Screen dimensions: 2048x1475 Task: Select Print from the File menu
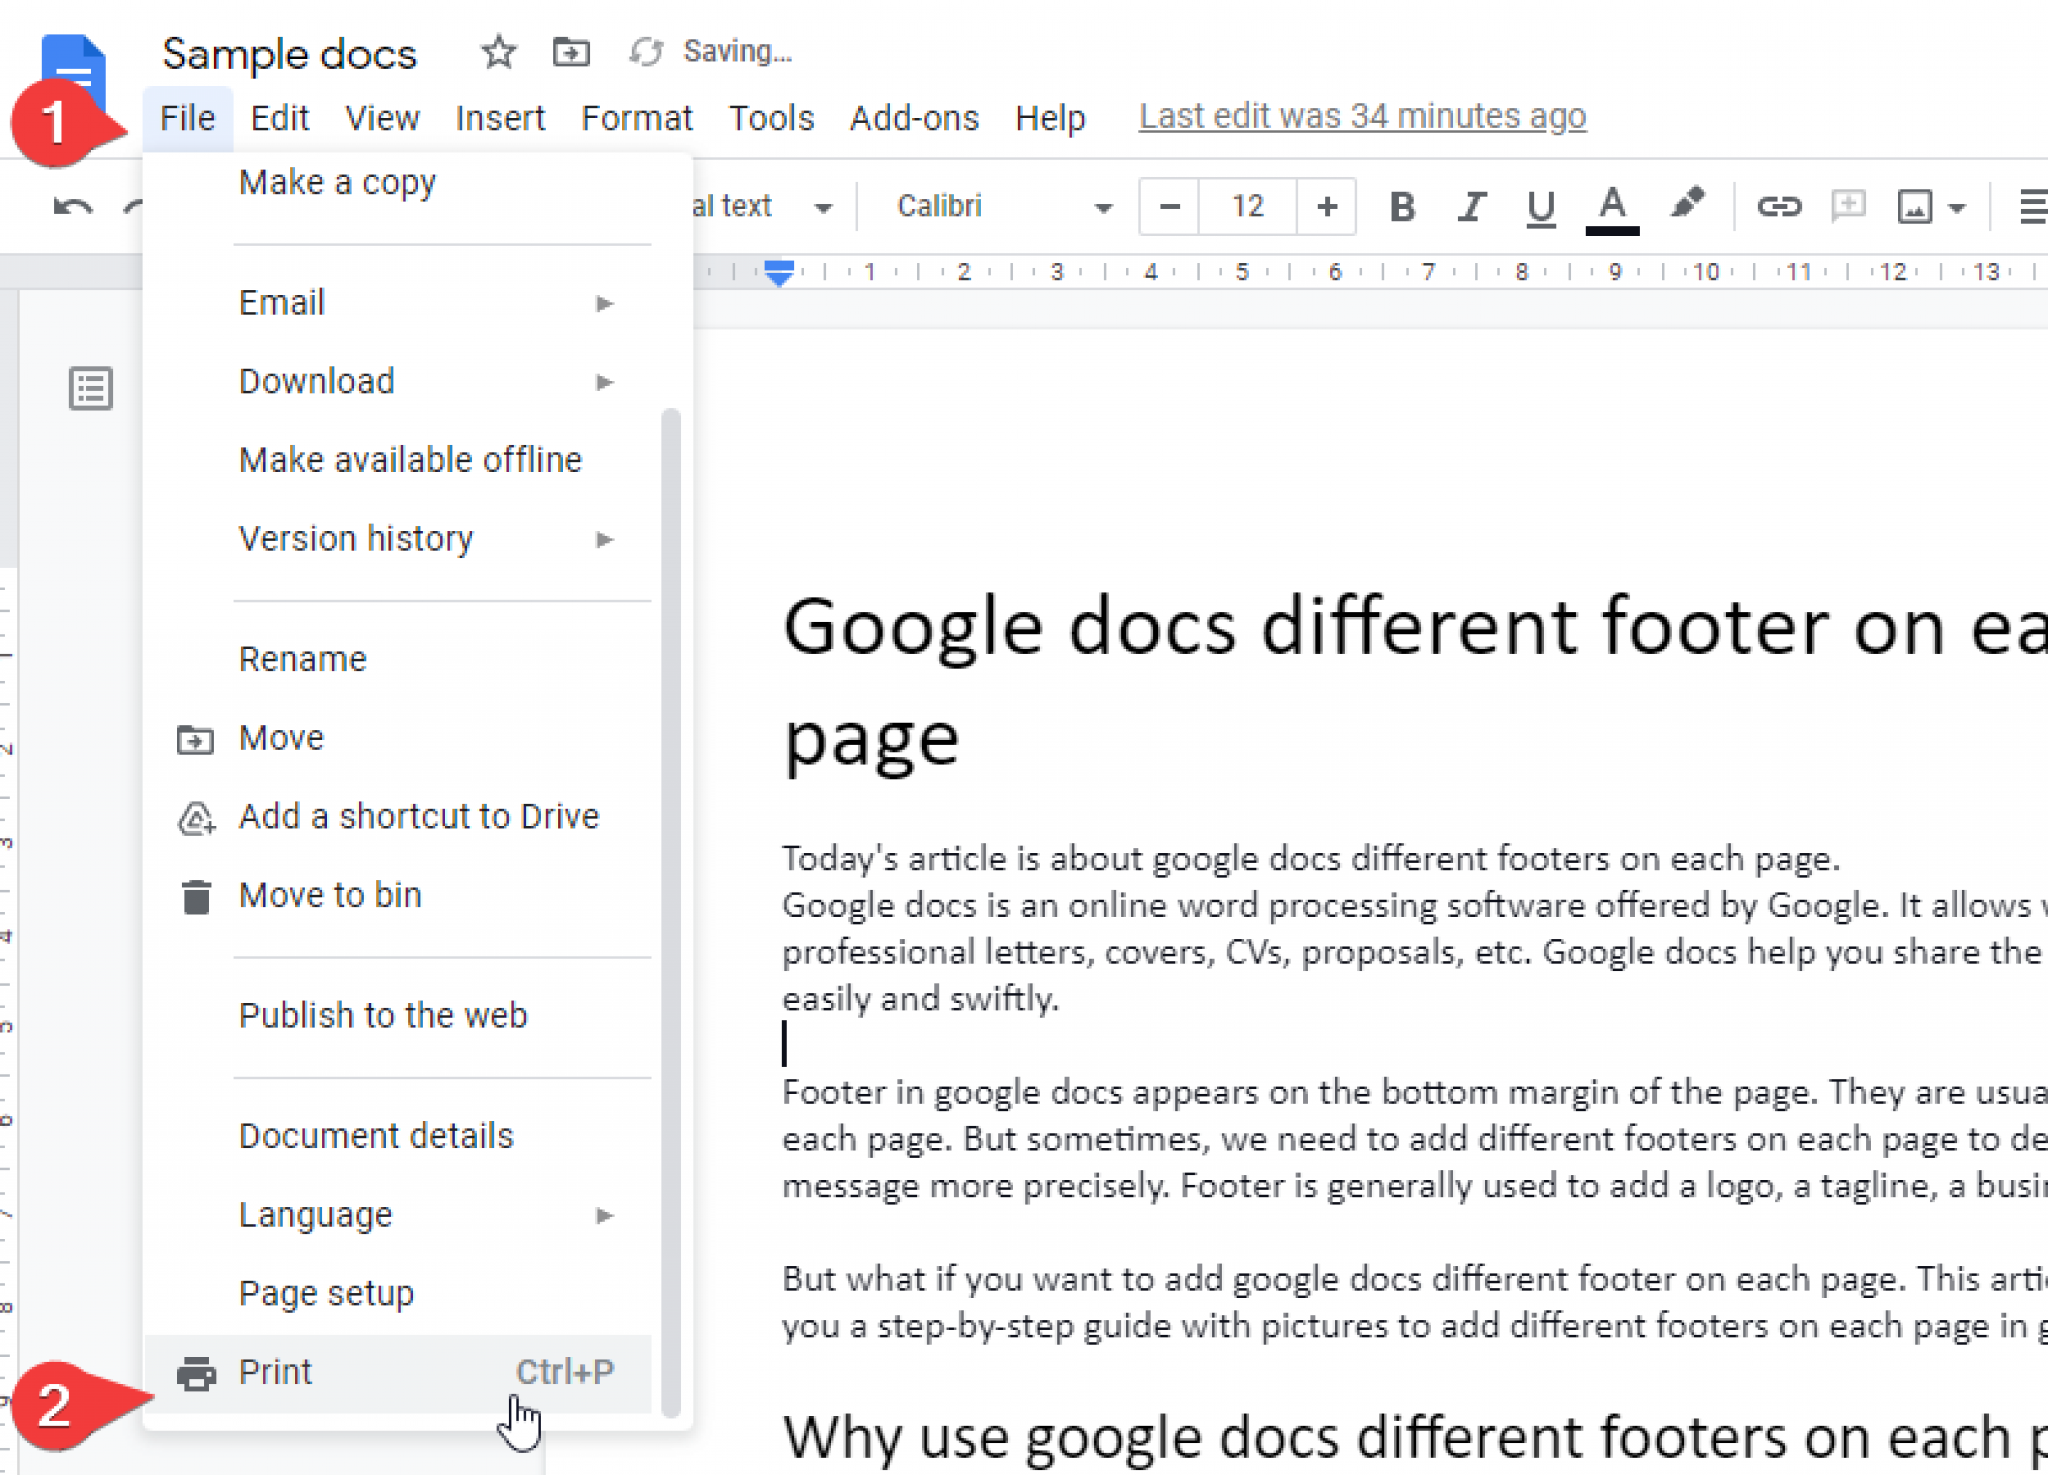pyautogui.click(x=275, y=1370)
